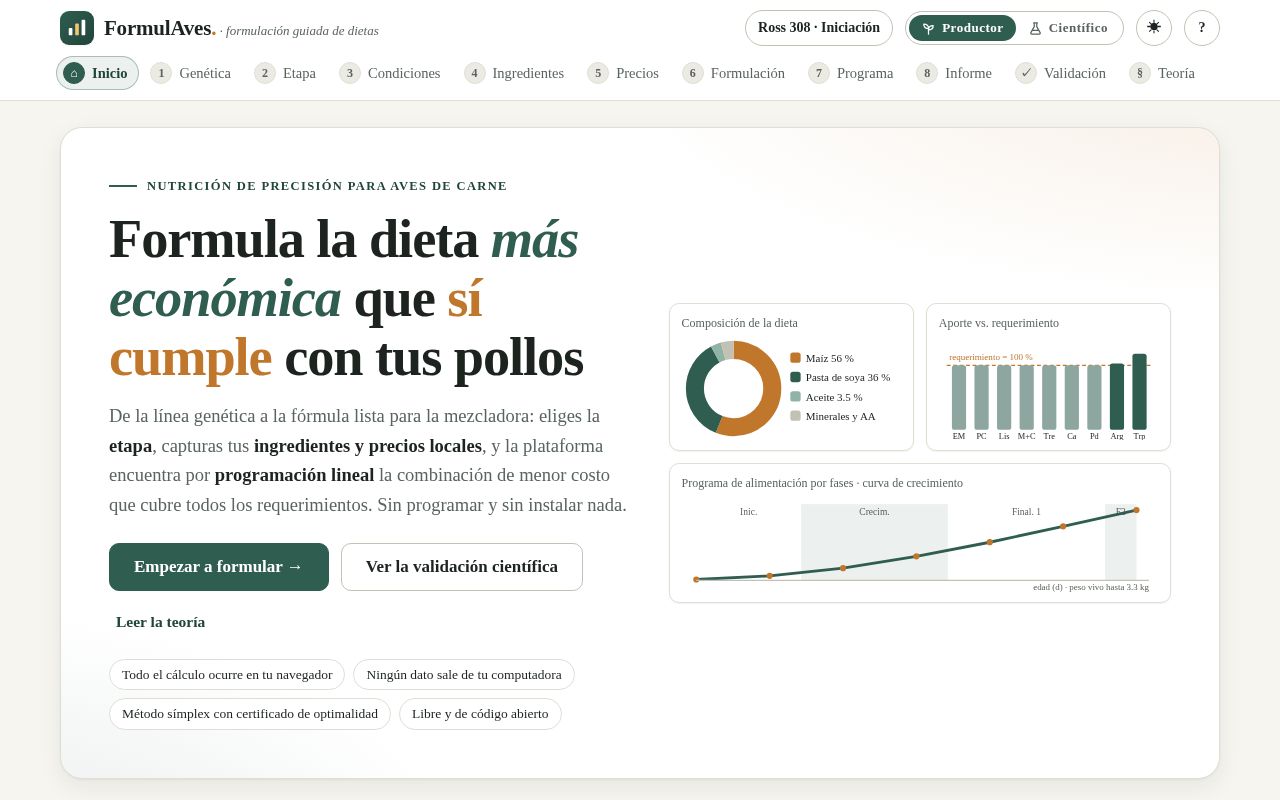
Task: Click the FormulAves bar-chart logo icon
Action: click(x=77, y=28)
